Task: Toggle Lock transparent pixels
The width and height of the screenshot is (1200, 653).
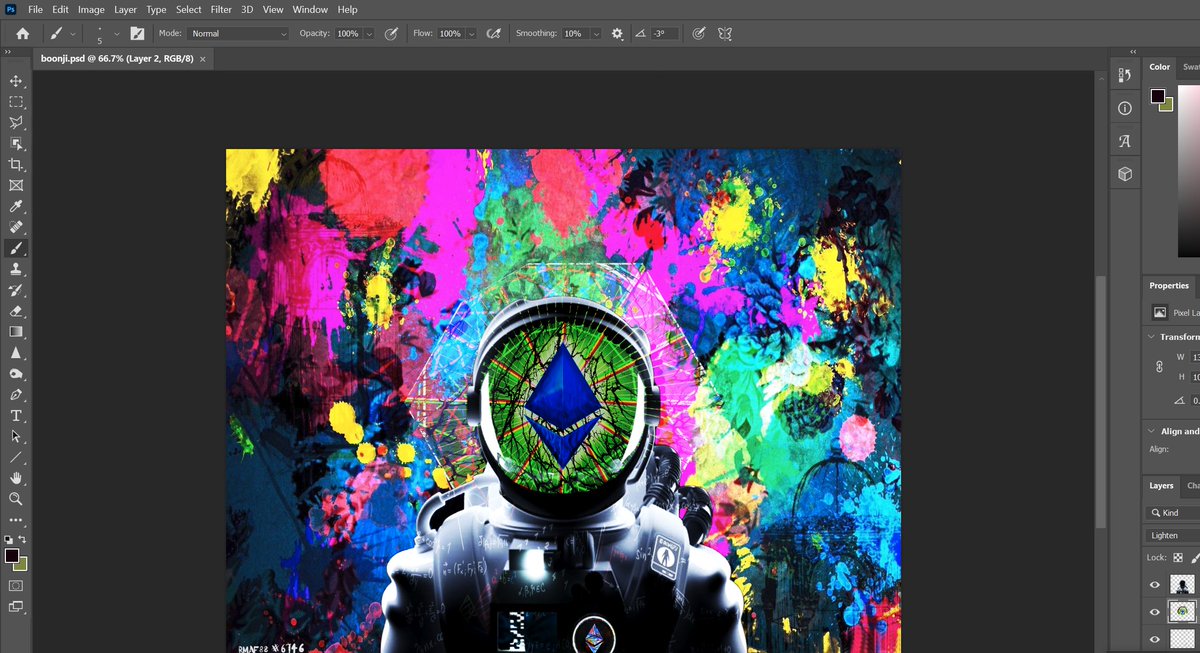Action: coord(1178,558)
